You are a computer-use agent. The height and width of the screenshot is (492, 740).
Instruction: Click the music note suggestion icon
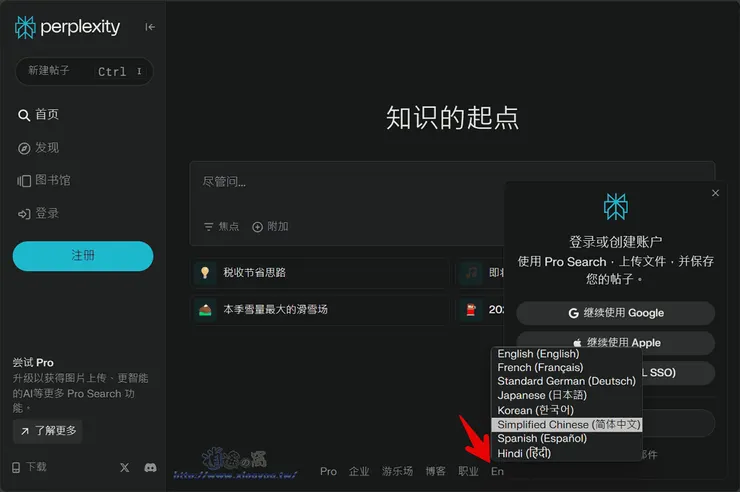(x=471, y=273)
